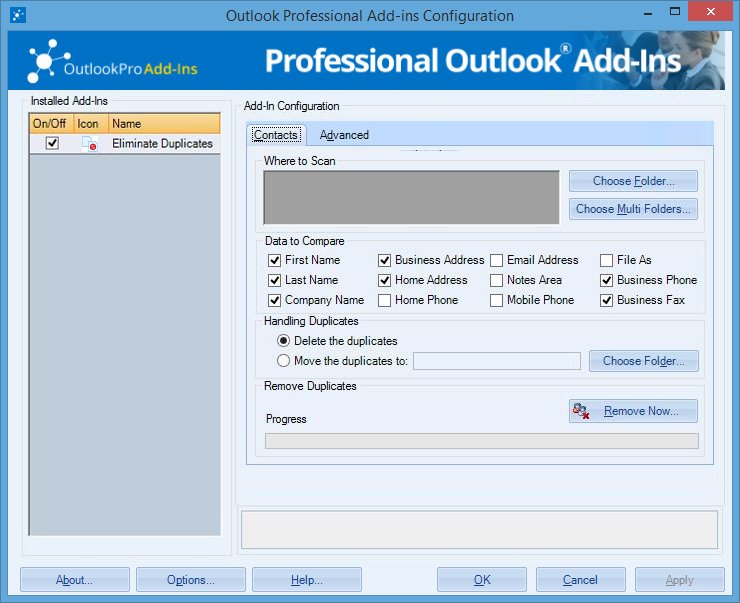Maximize the configuration window

(675, 12)
